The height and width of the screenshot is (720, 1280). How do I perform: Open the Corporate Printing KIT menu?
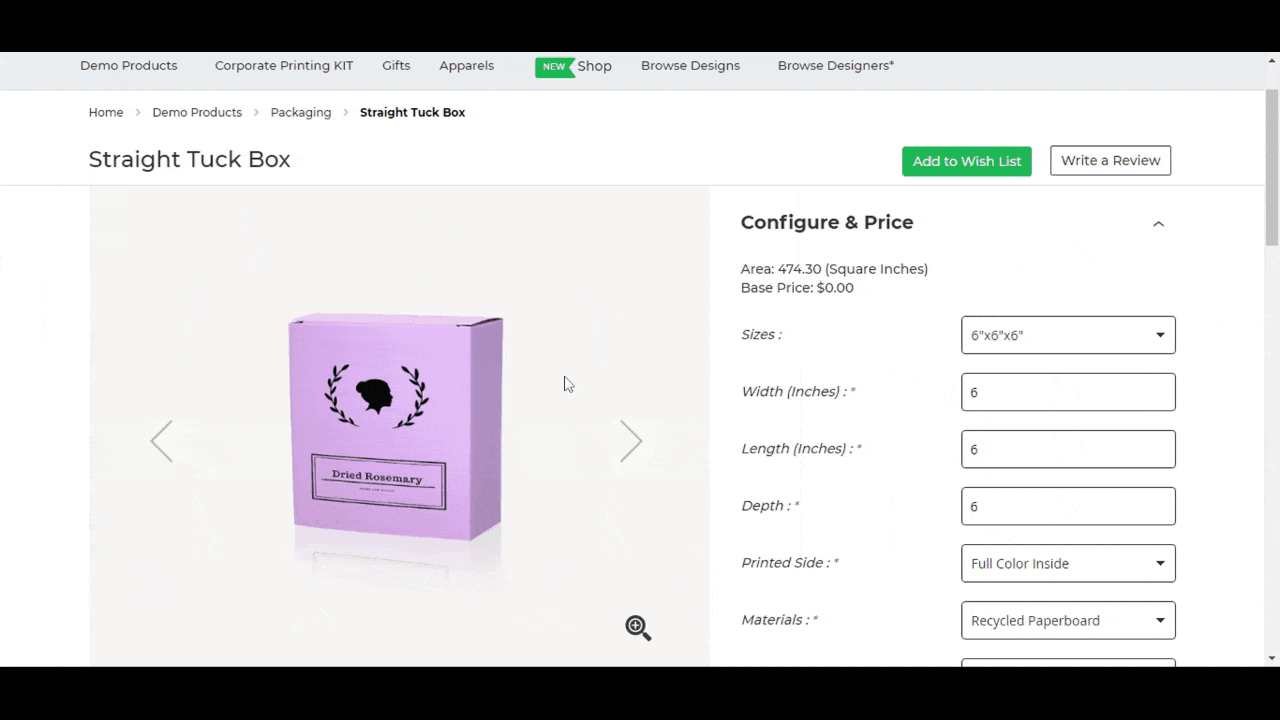[283, 65]
